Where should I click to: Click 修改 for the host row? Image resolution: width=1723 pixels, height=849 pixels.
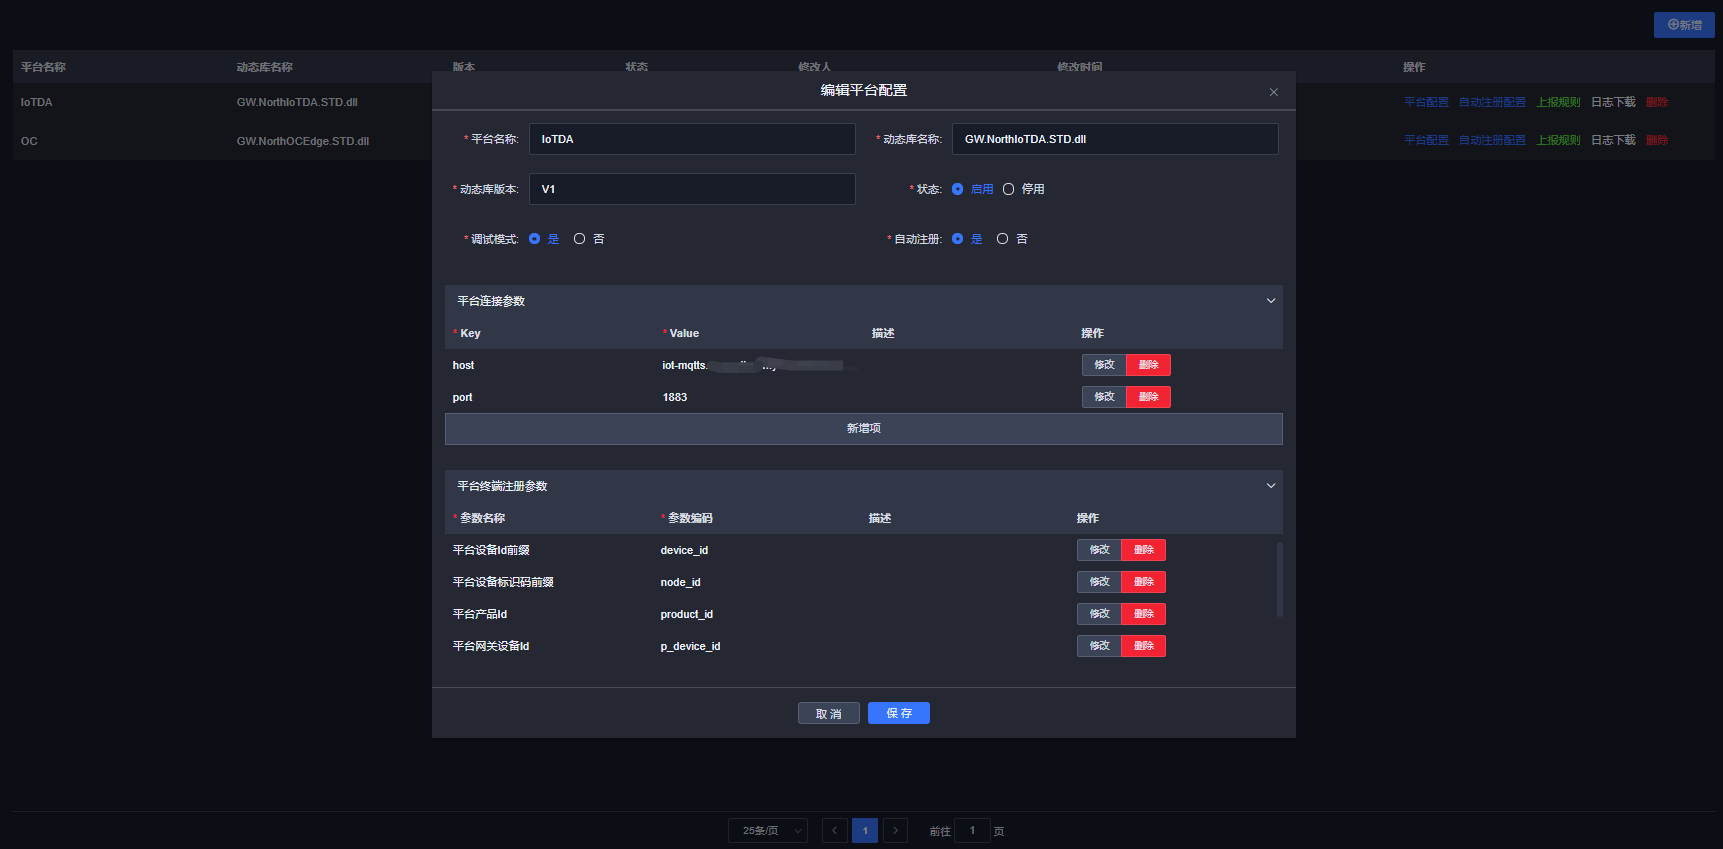click(1104, 365)
